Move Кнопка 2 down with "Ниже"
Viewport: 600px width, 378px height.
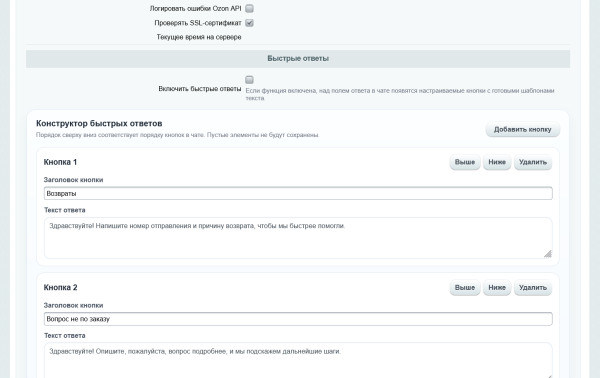click(497, 288)
